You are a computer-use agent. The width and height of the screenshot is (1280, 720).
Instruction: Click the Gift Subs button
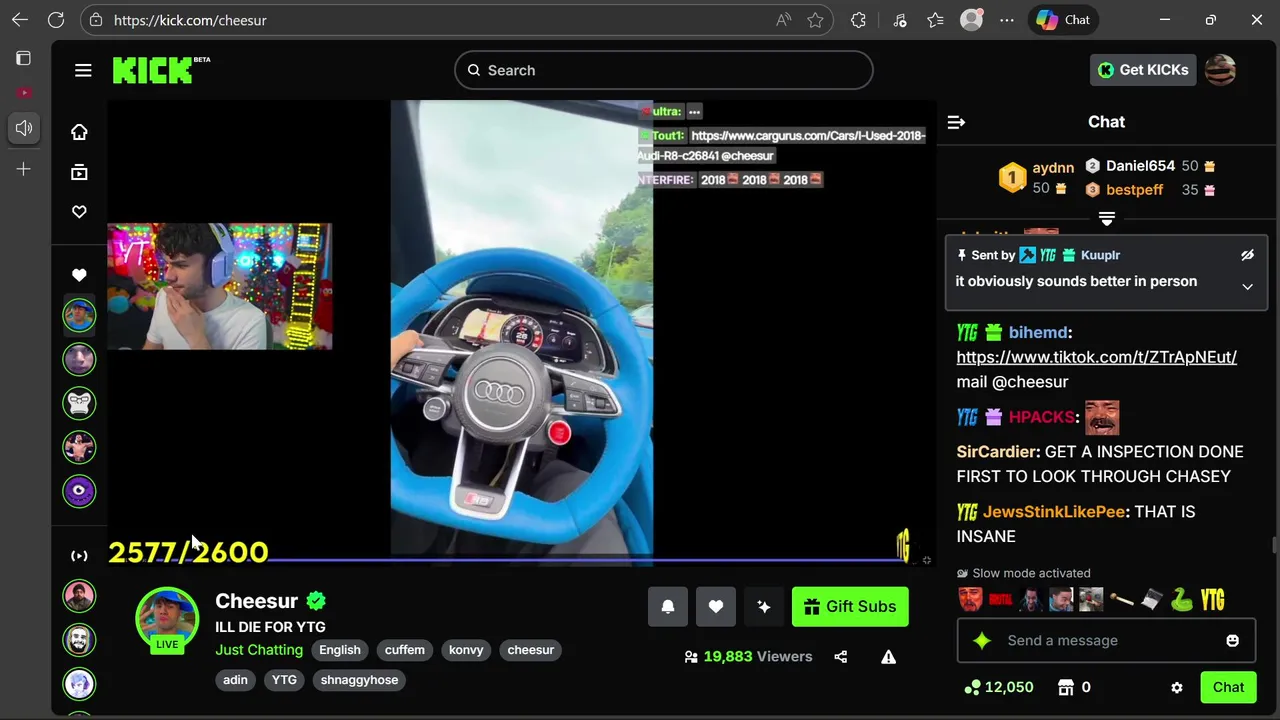850,607
